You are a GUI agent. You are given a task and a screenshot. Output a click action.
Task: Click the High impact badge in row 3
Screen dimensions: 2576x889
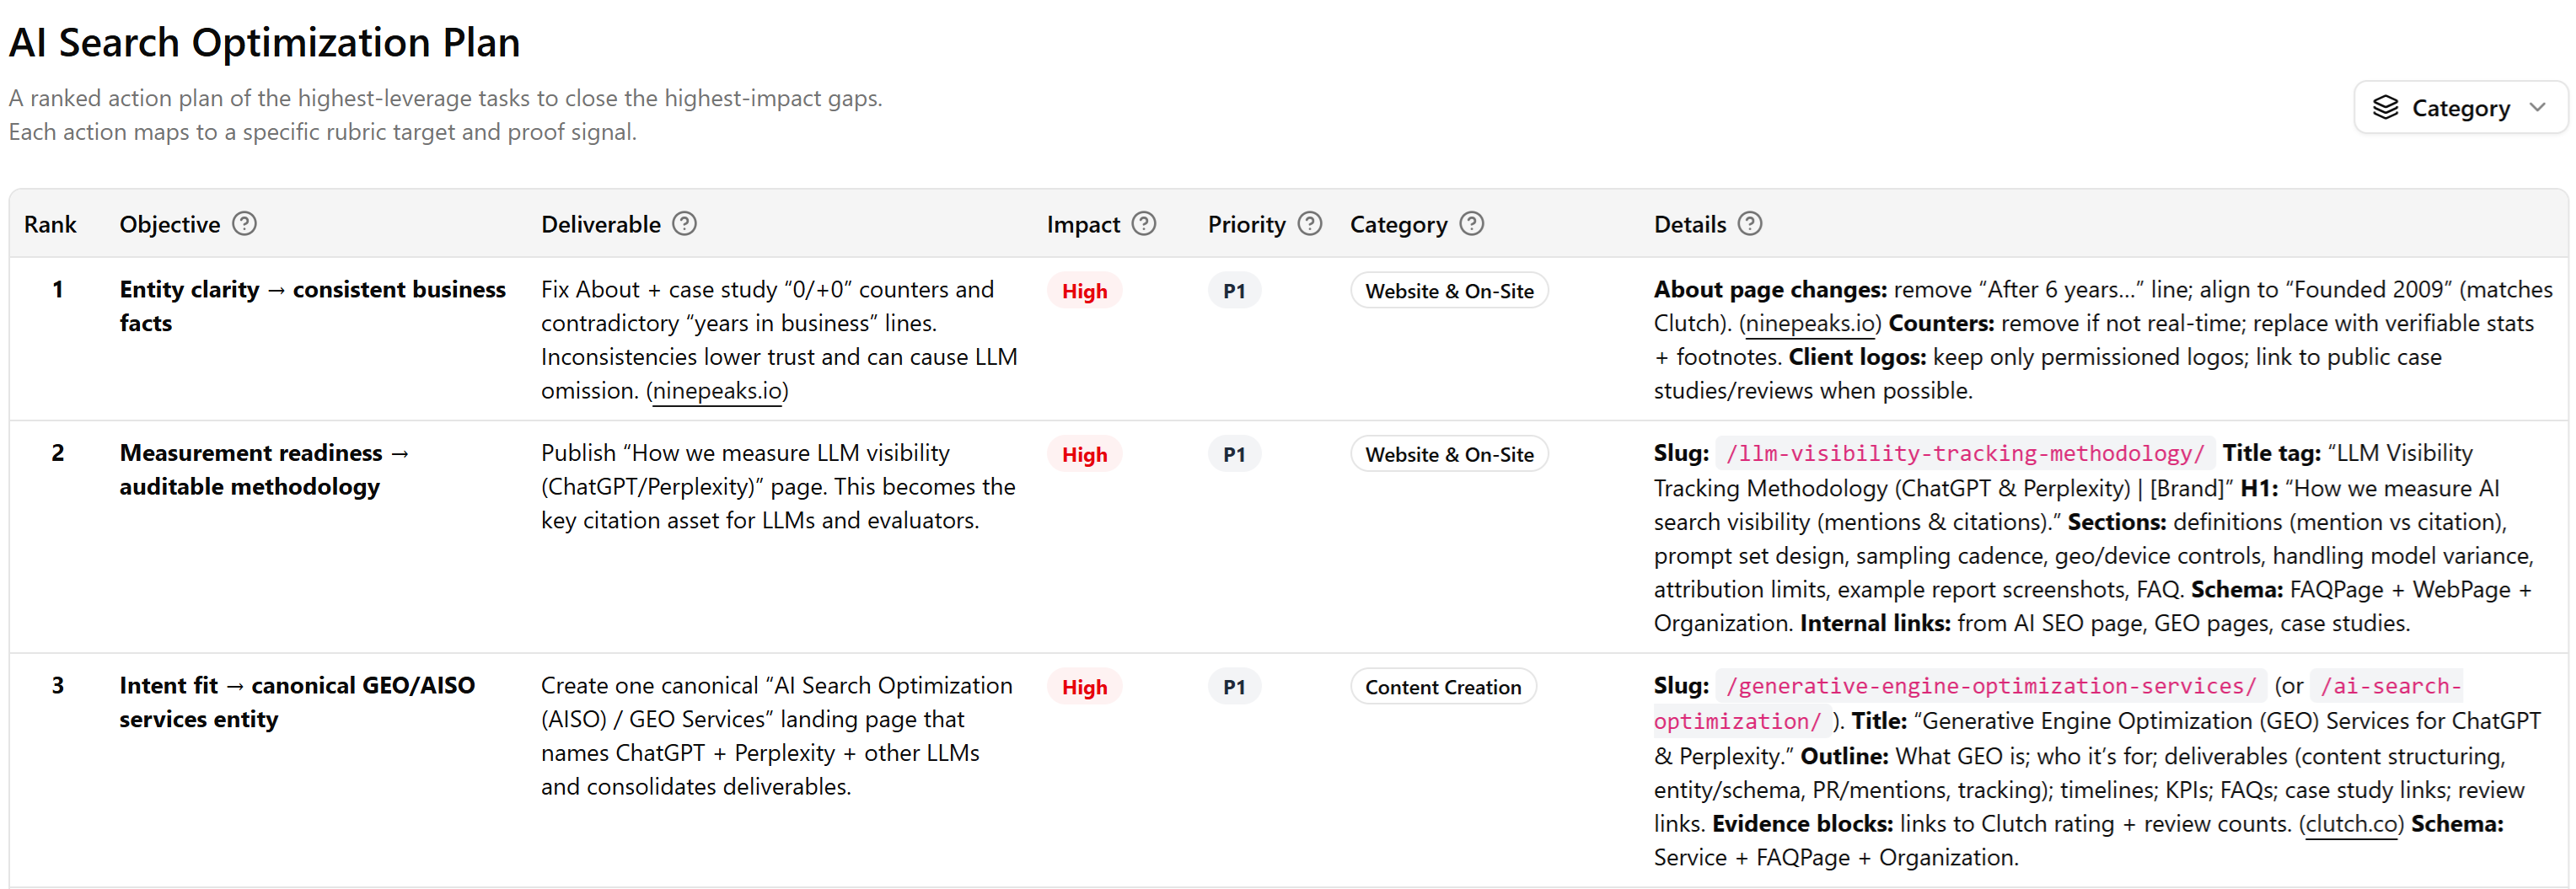tap(1084, 688)
